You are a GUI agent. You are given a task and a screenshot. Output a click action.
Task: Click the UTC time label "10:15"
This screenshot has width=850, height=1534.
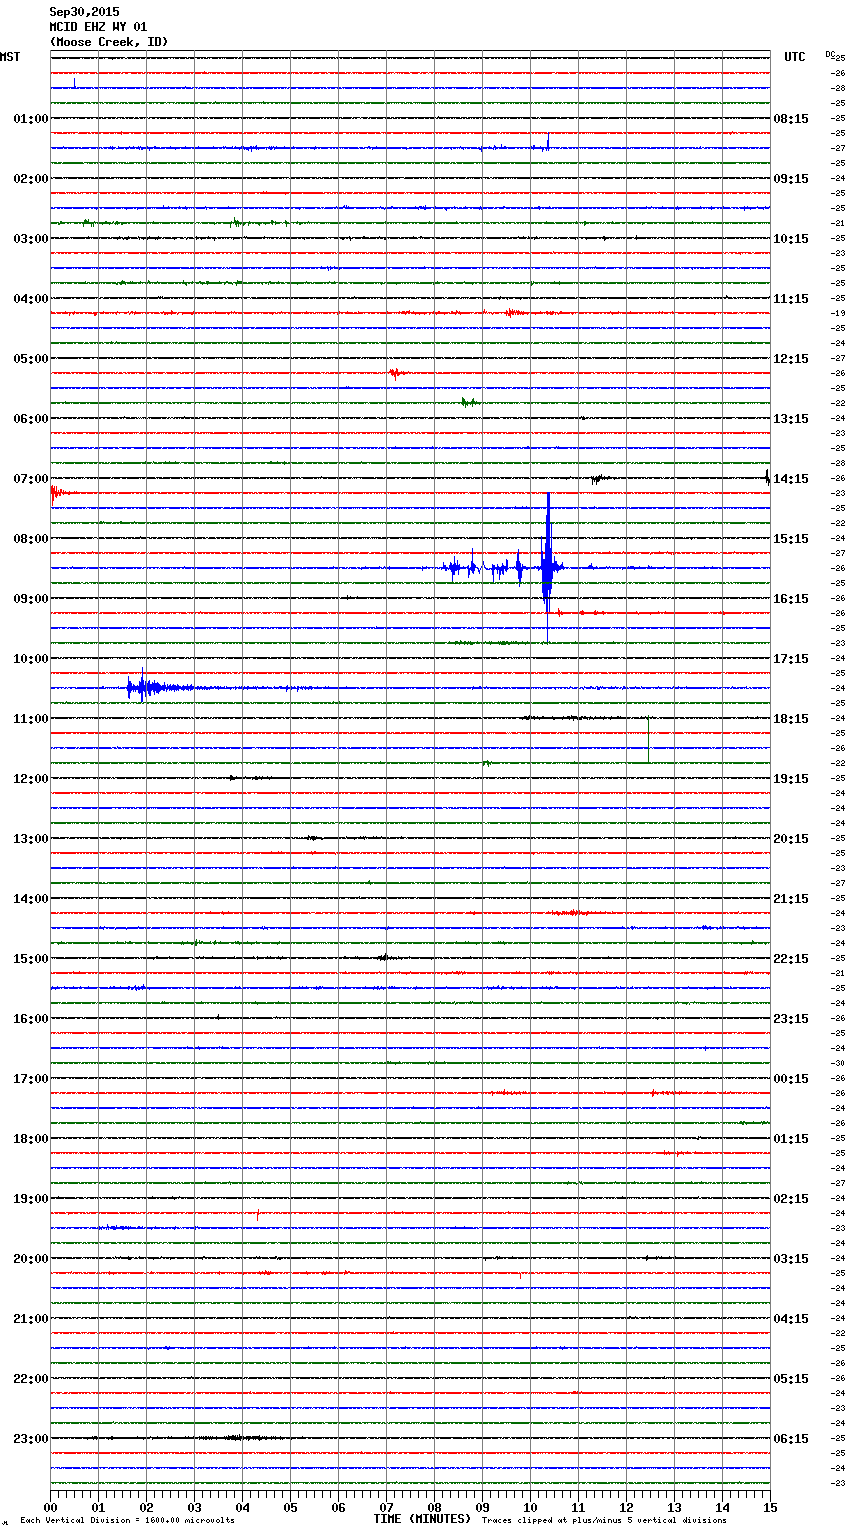pyautogui.click(x=791, y=239)
